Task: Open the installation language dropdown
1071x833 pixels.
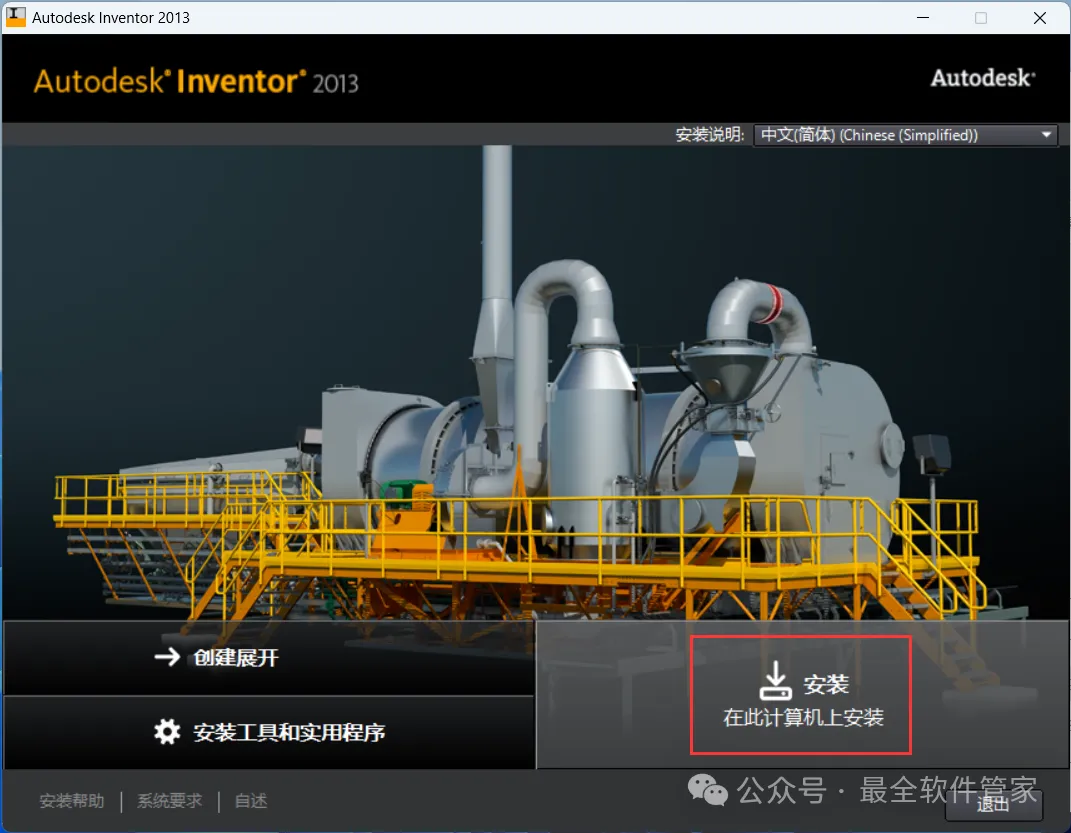Action: click(x=906, y=135)
